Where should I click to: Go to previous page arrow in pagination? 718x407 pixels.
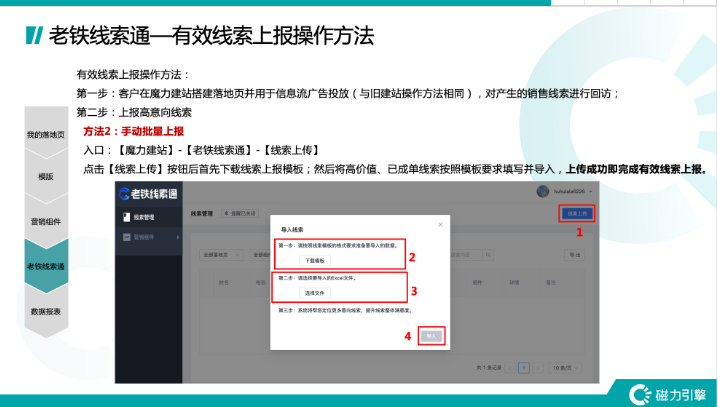tap(510, 368)
